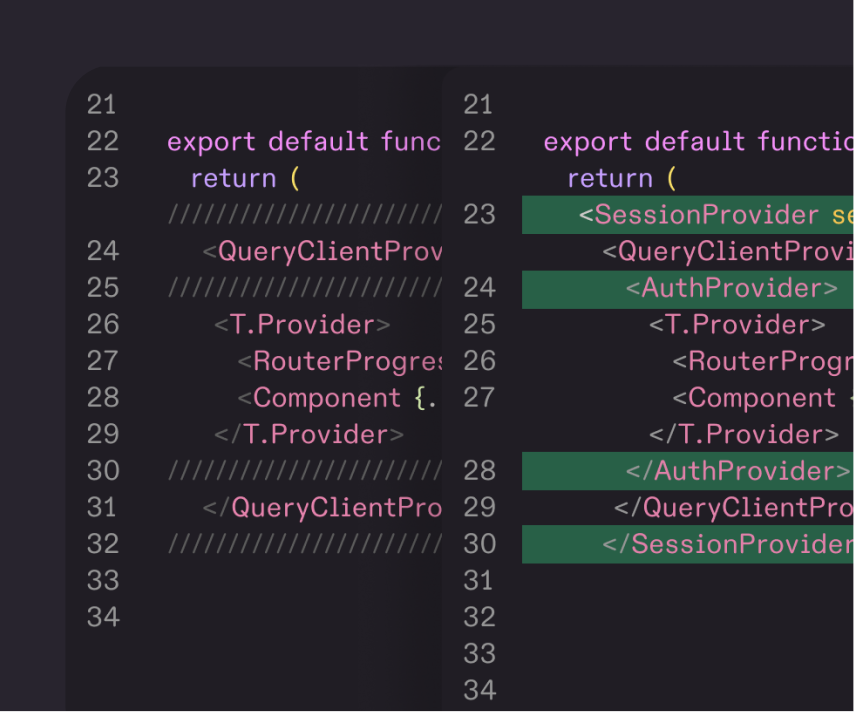The width and height of the screenshot is (854, 712).
Task: Select line number 34 in the left pane
Action: coord(102,617)
